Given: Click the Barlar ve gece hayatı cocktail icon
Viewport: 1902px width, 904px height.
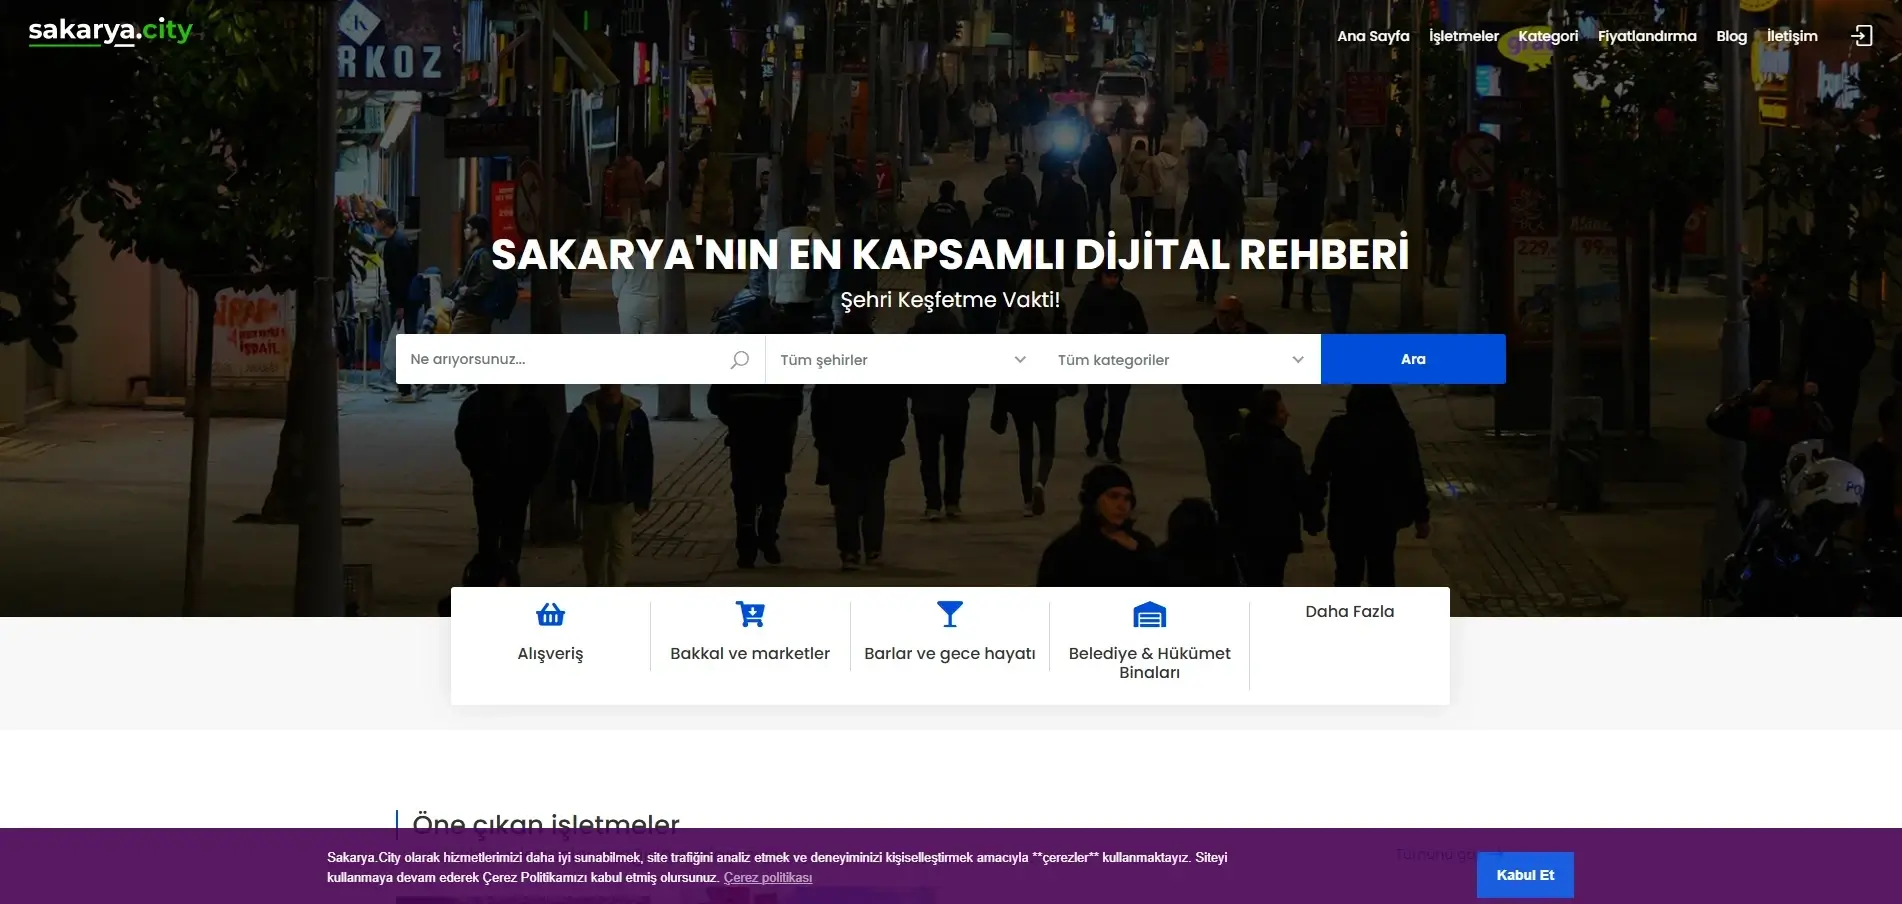Looking at the screenshot, I should pos(949,614).
